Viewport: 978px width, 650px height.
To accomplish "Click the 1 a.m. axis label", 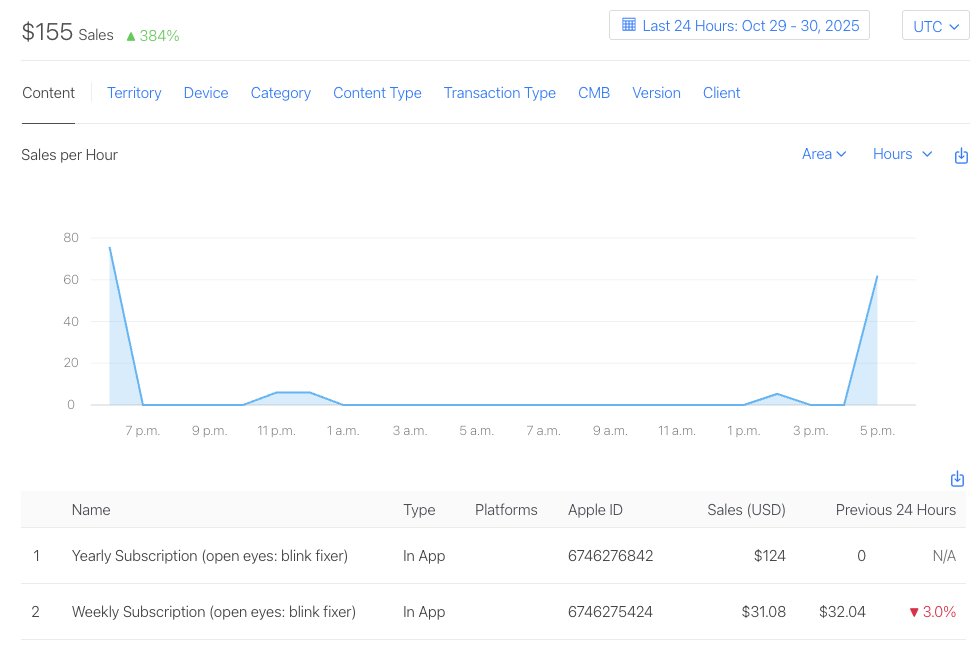I will click(343, 430).
